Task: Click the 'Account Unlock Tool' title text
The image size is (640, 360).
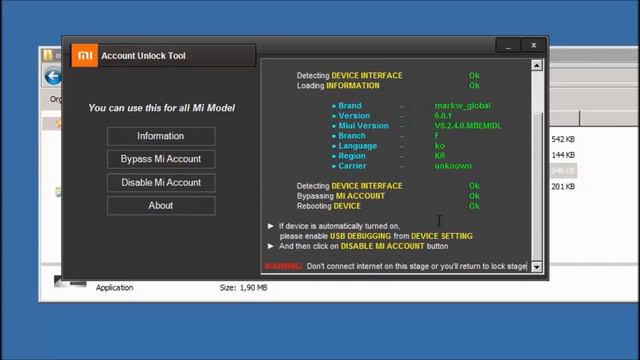Action: tap(143, 56)
